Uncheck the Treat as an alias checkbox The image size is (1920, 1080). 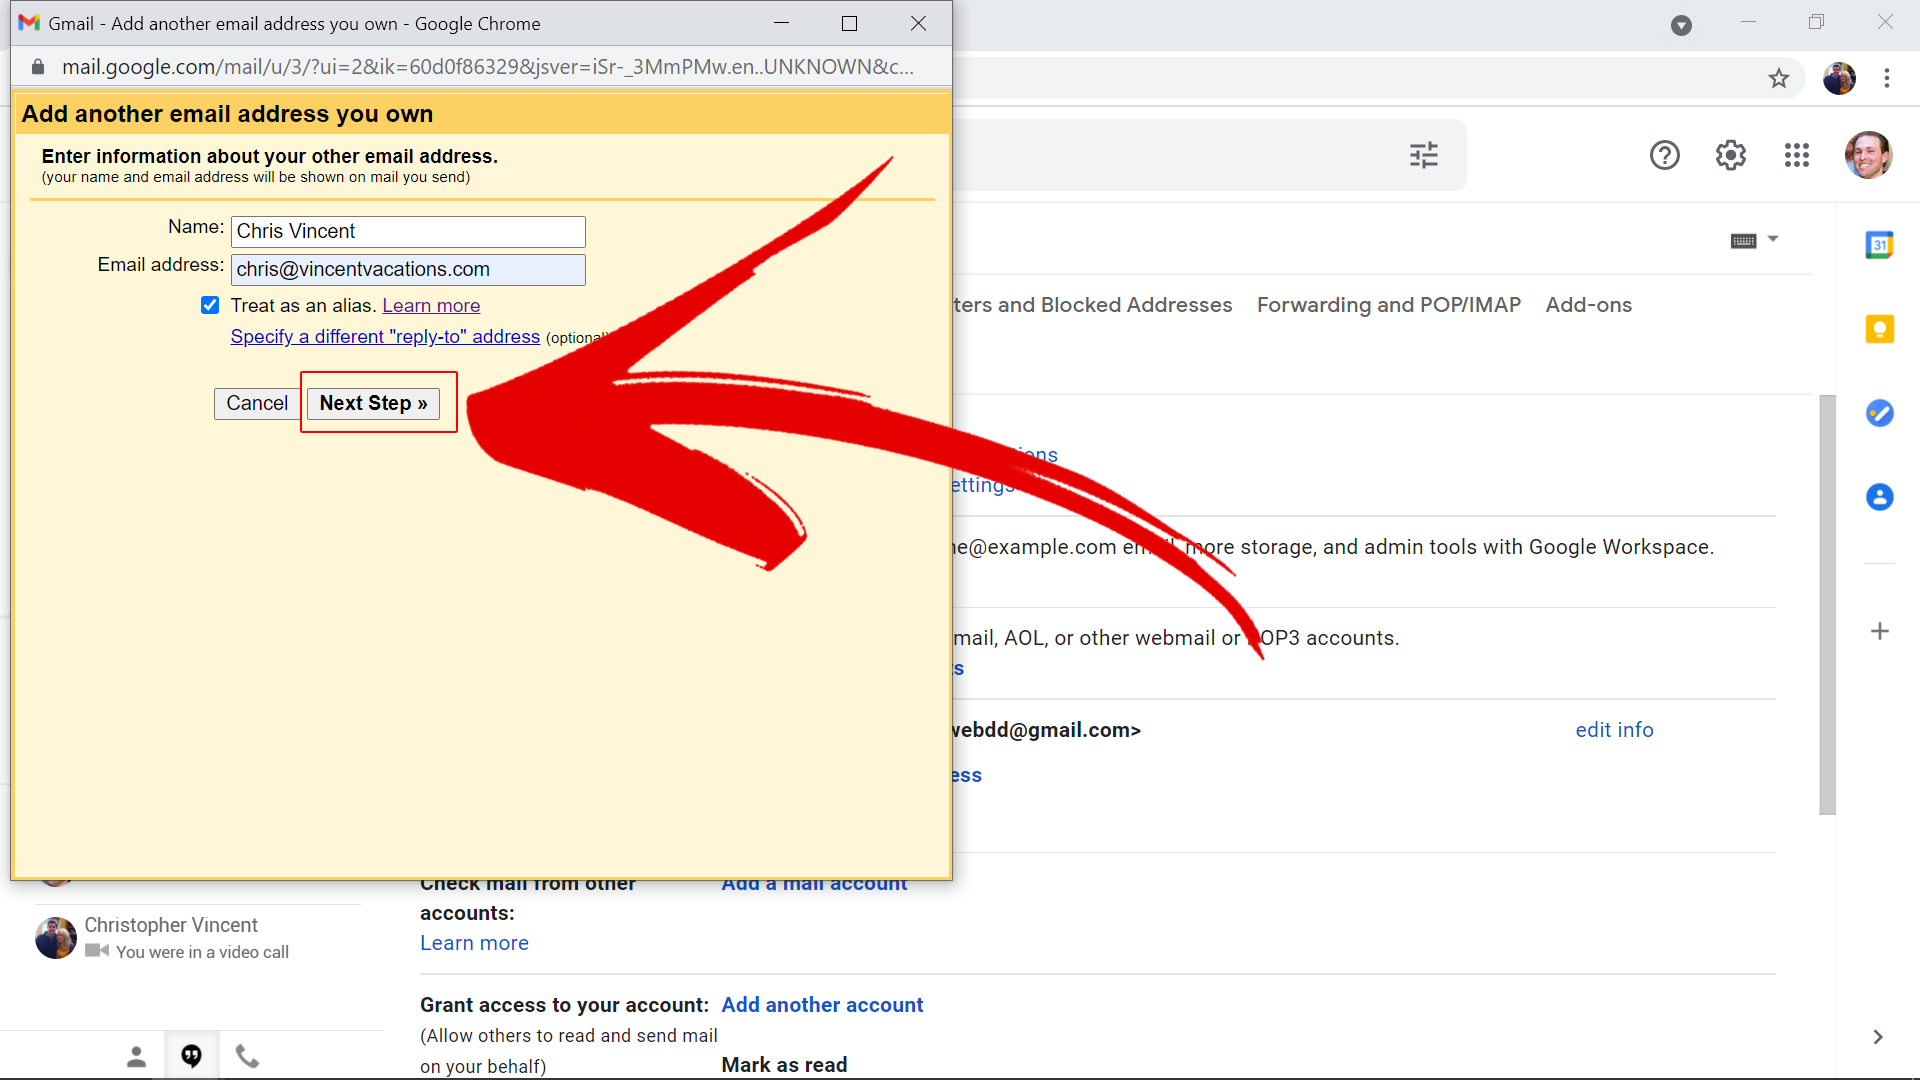point(210,305)
